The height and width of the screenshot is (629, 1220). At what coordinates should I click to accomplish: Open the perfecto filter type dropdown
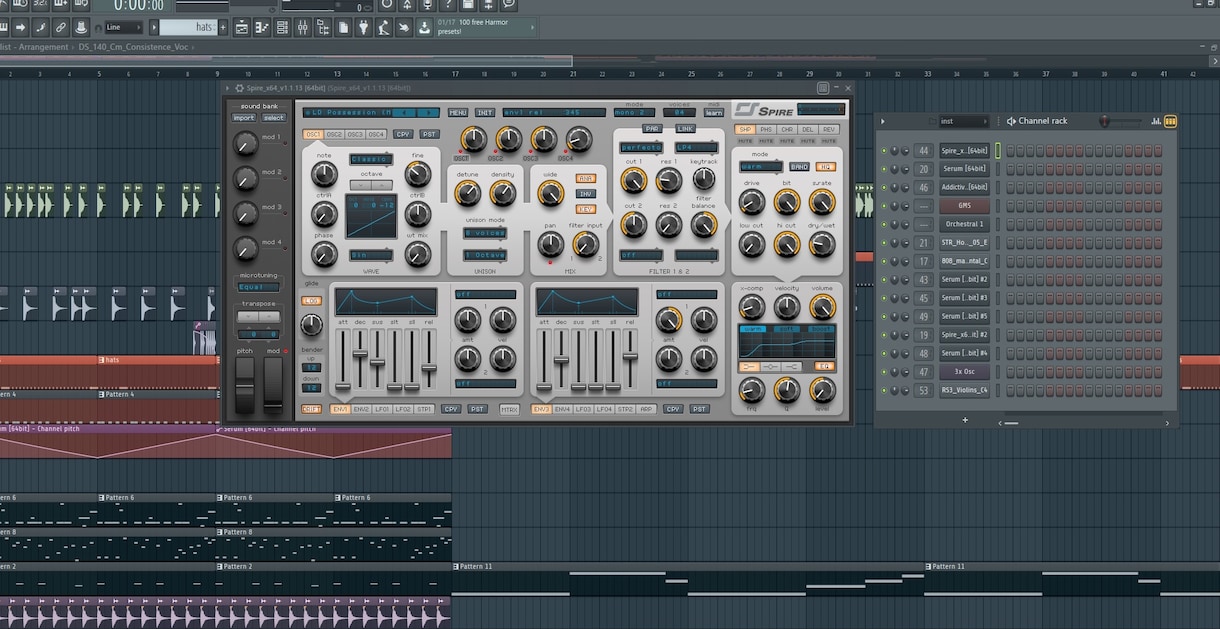point(641,147)
